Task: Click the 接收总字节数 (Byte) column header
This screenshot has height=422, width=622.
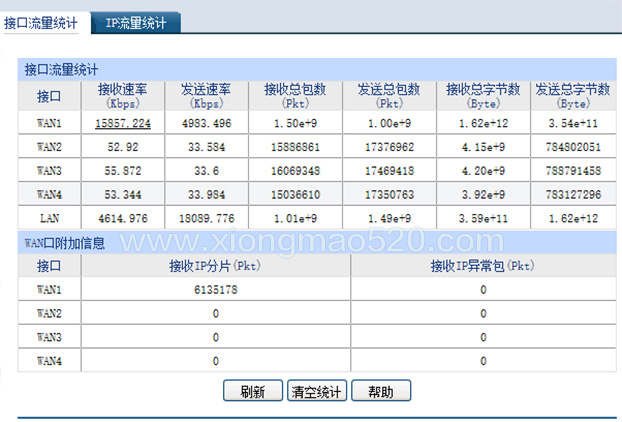Action: coord(483,96)
